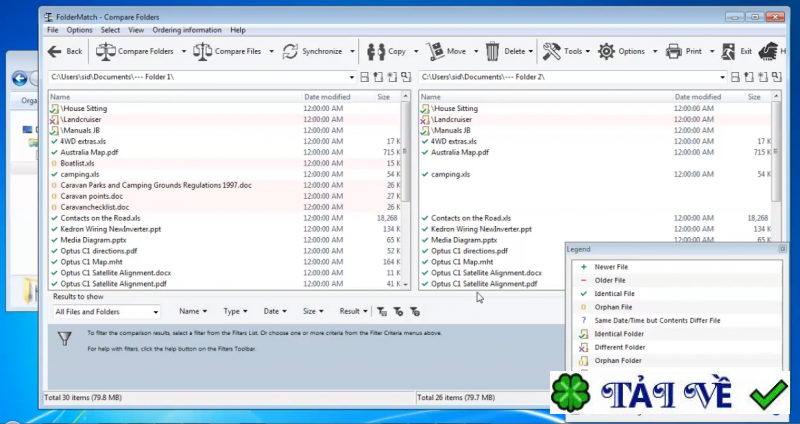Viewport: 800px width, 424px height.
Task: Sort left pane by Date modified column
Action: (327, 97)
